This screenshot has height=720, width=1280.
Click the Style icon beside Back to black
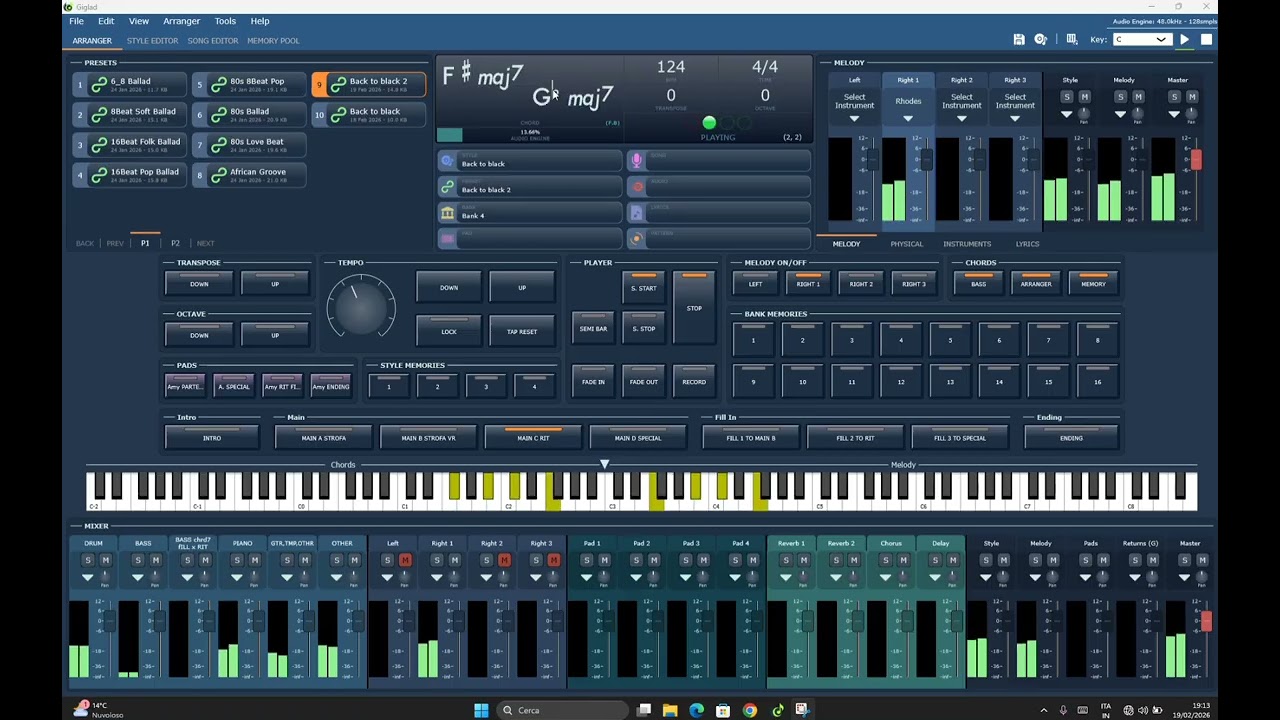[448, 161]
